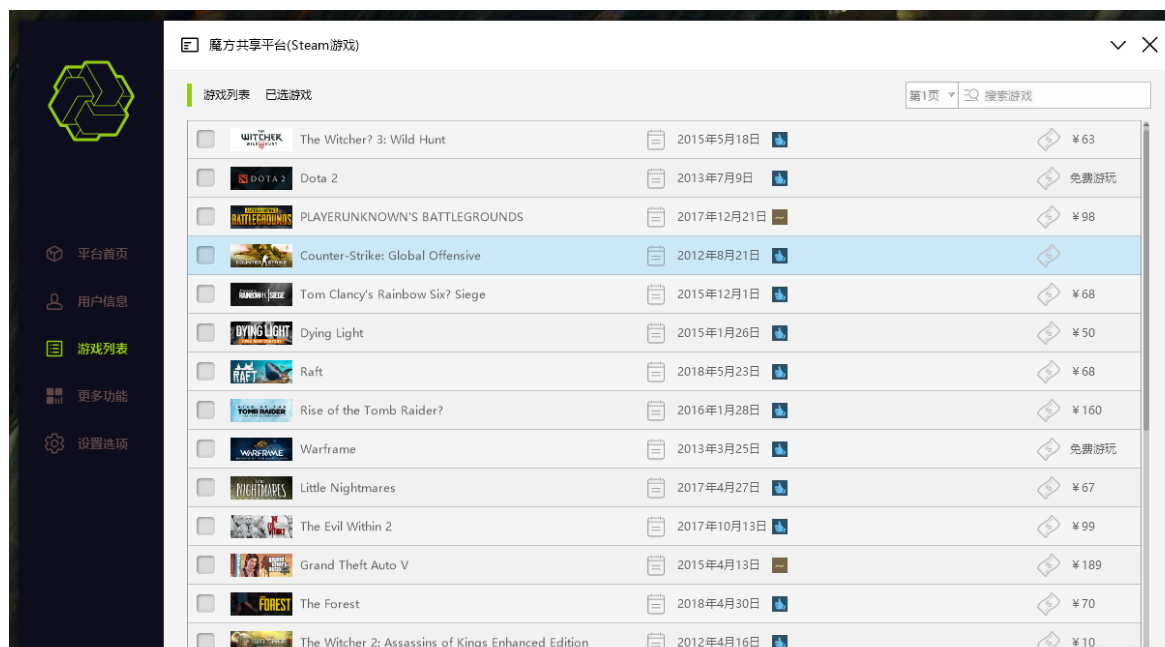
Task: Focus the 搜索游戏 search field
Action: 1054,95
